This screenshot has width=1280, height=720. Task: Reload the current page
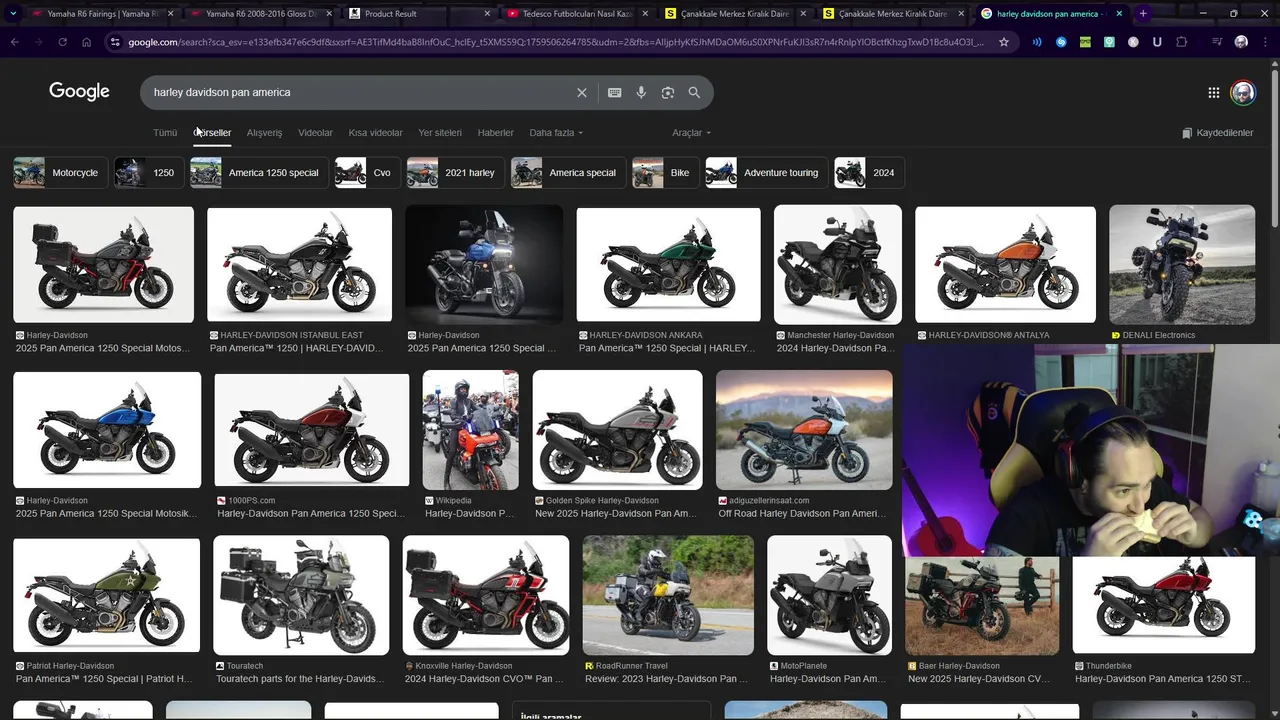pyautogui.click(x=62, y=42)
